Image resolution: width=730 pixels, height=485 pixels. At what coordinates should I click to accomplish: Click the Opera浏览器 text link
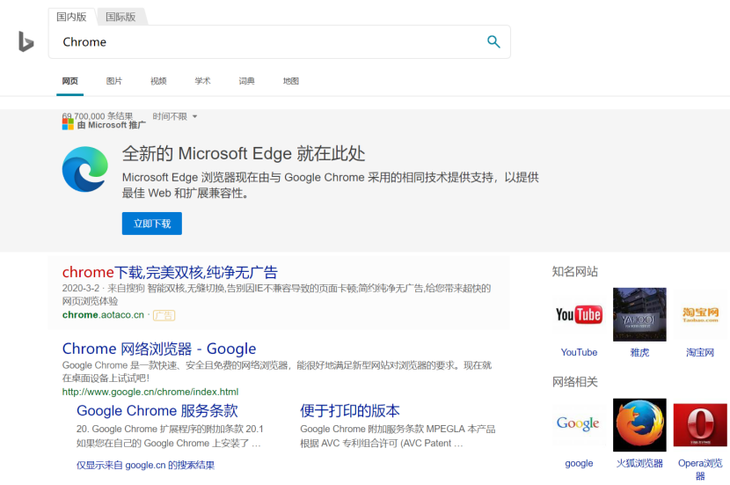(x=700, y=469)
